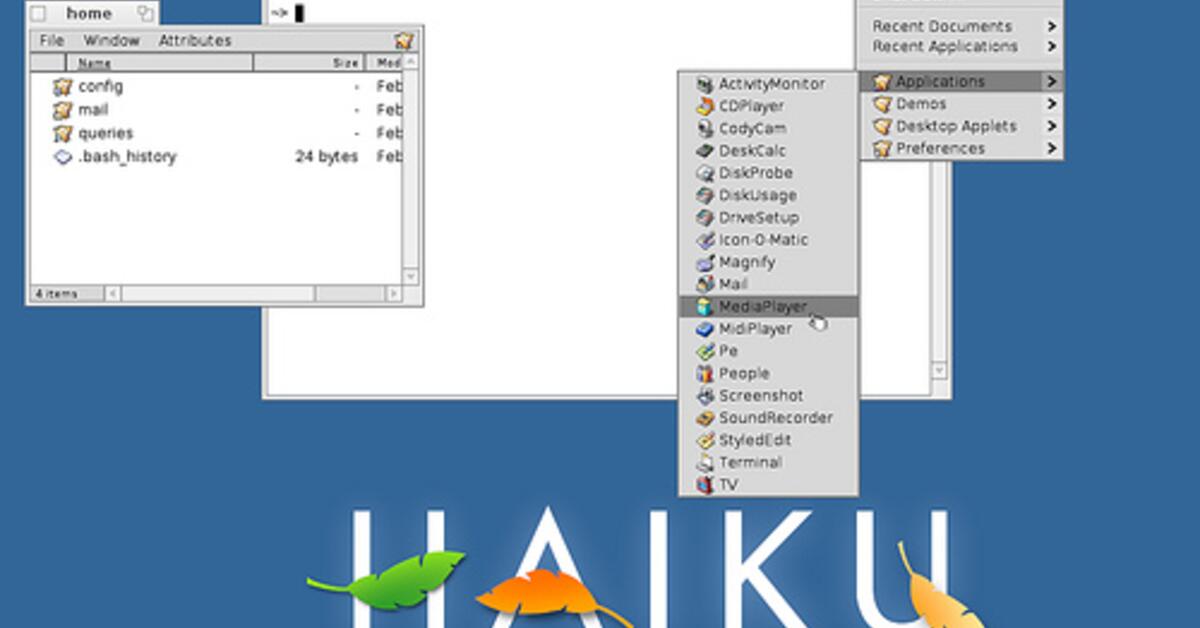The height and width of the screenshot is (628, 1200).
Task: Open MidiPlayer via its icon
Action: point(704,329)
